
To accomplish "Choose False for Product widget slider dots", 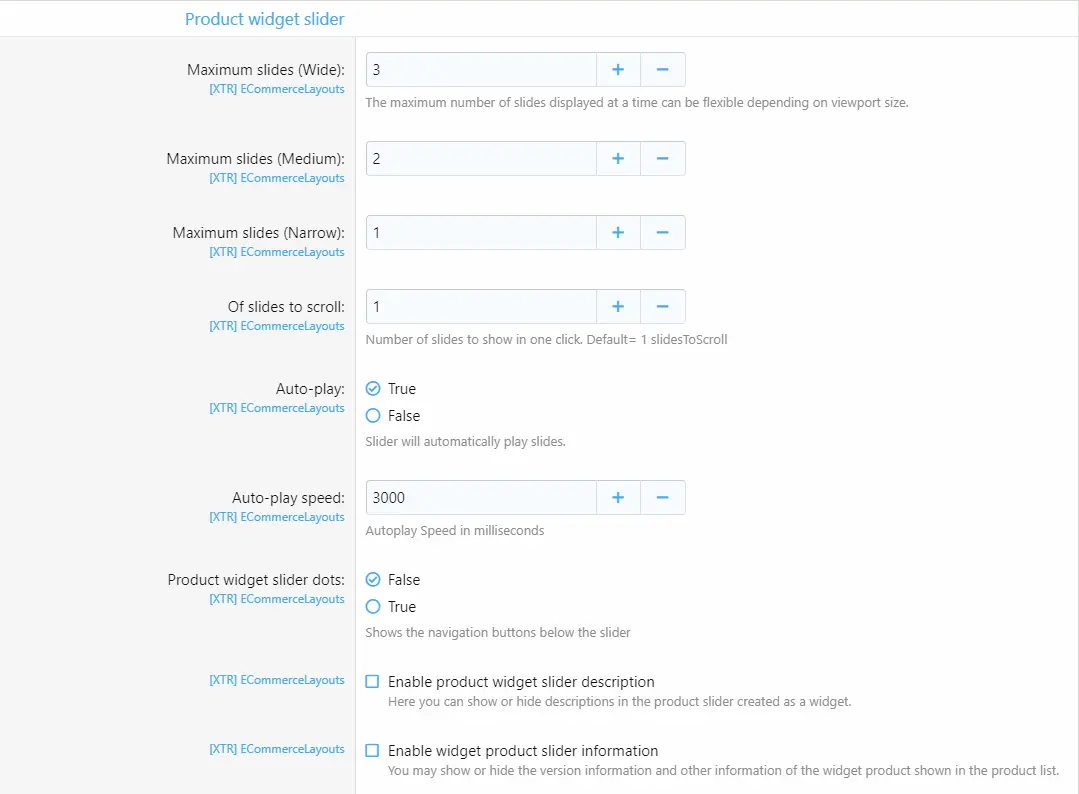I will (x=373, y=580).
